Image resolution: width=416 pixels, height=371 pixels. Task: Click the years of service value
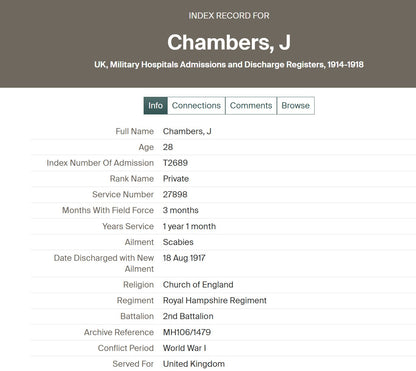click(x=189, y=226)
